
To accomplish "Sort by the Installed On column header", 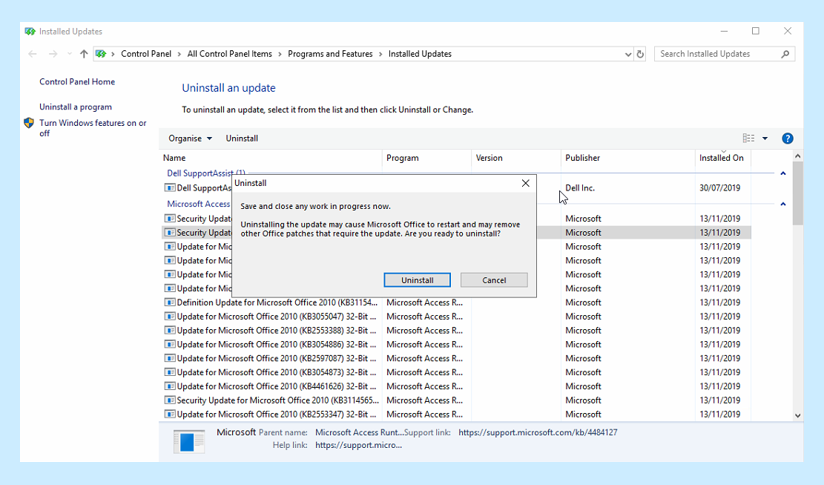I will click(x=723, y=158).
